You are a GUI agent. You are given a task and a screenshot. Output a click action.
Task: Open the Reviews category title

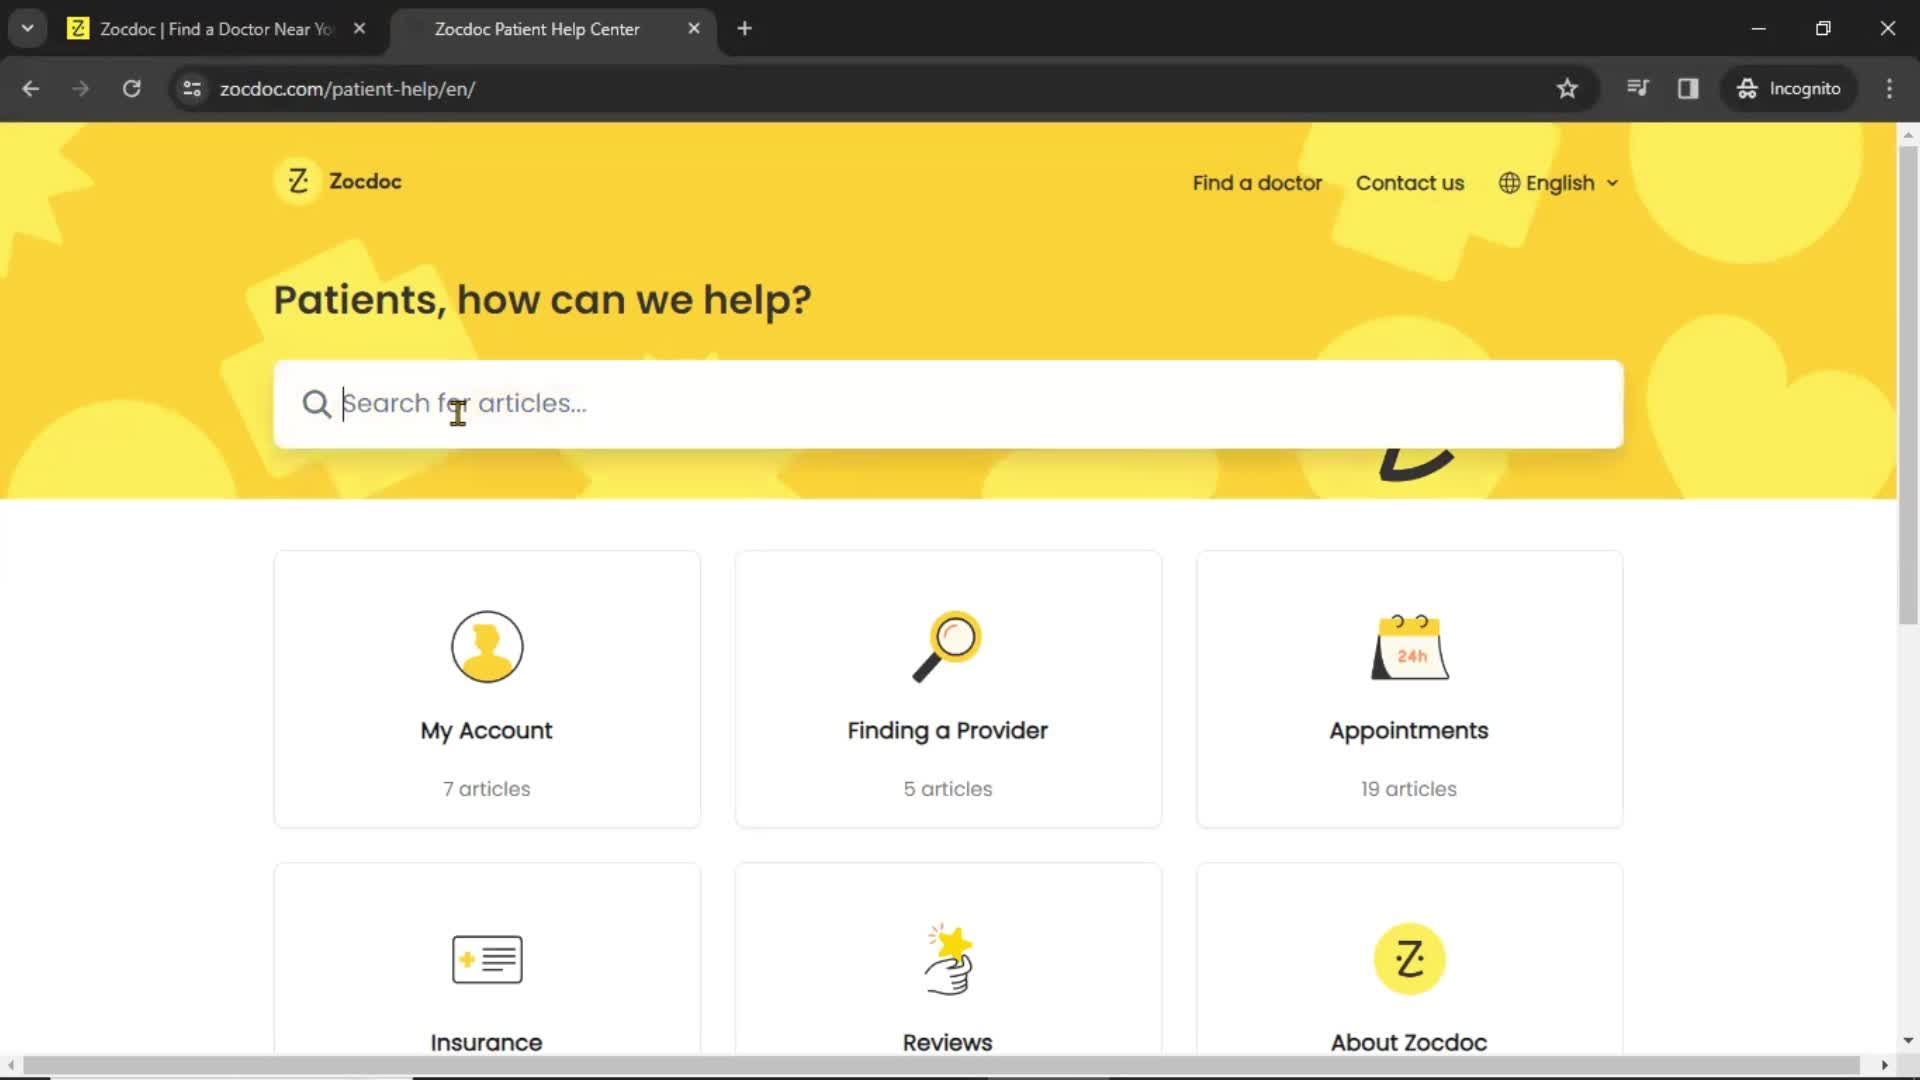tap(948, 1042)
